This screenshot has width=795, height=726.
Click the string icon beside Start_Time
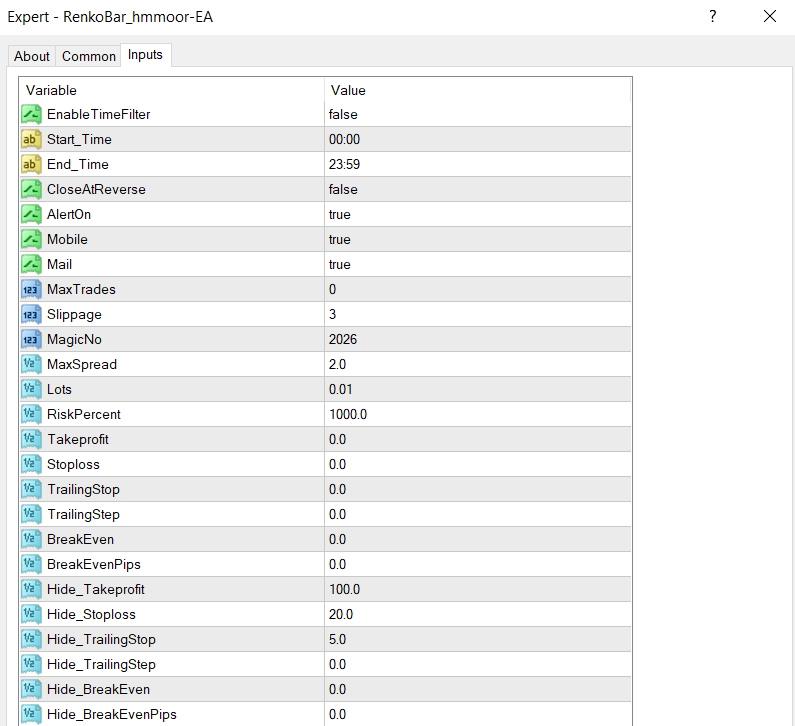pyautogui.click(x=31, y=139)
